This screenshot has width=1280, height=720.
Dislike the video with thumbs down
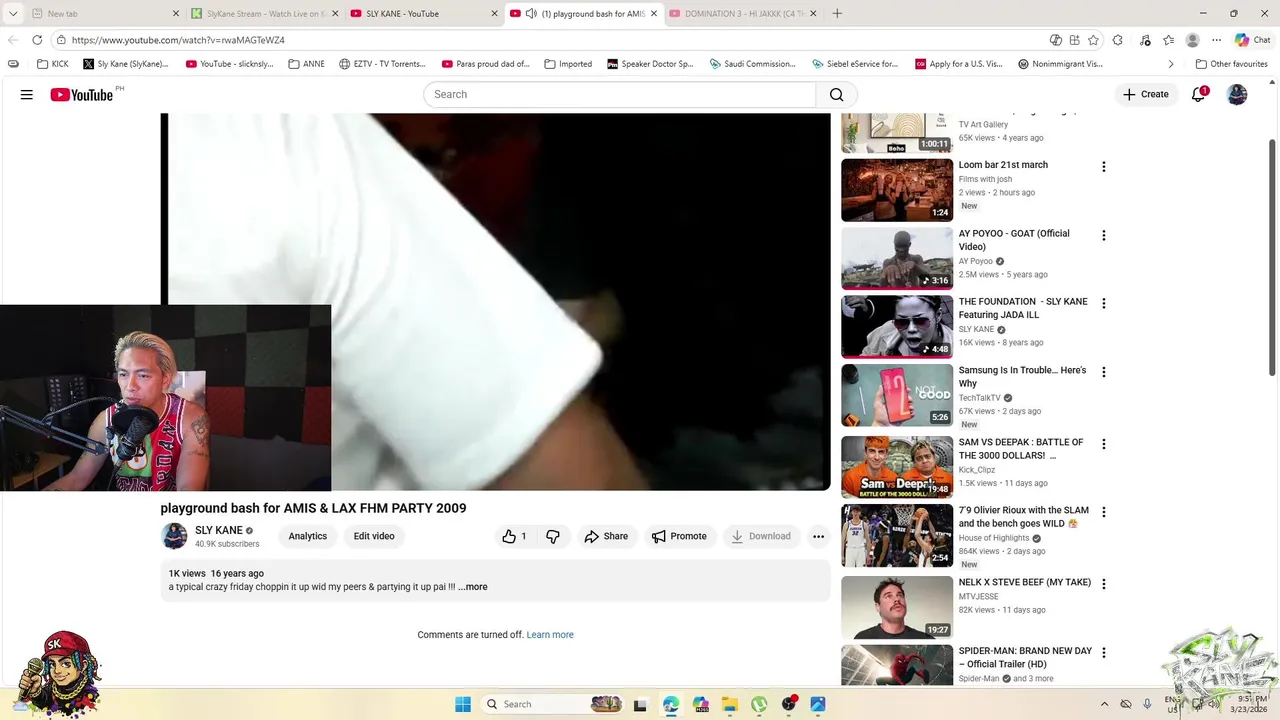tap(553, 536)
